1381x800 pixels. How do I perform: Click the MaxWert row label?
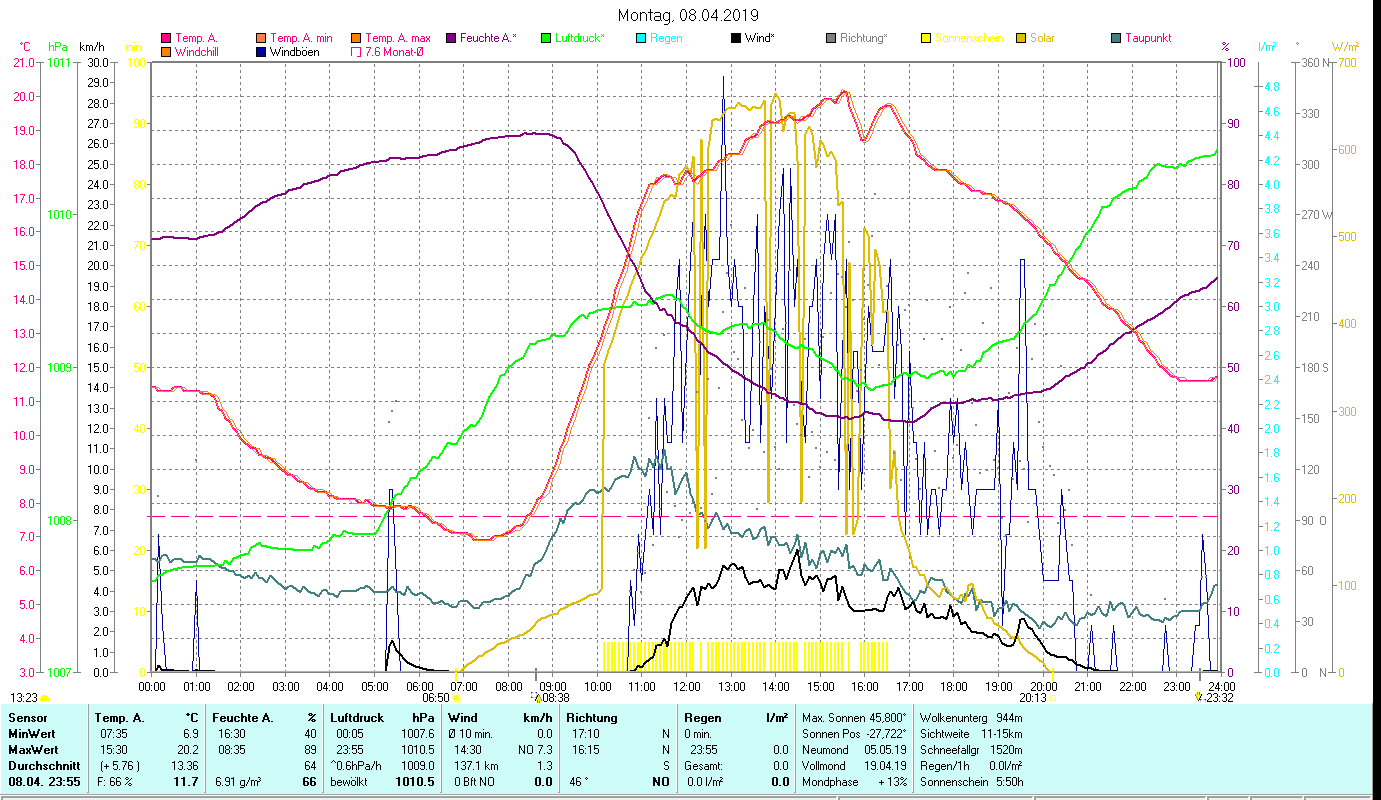click(33, 750)
